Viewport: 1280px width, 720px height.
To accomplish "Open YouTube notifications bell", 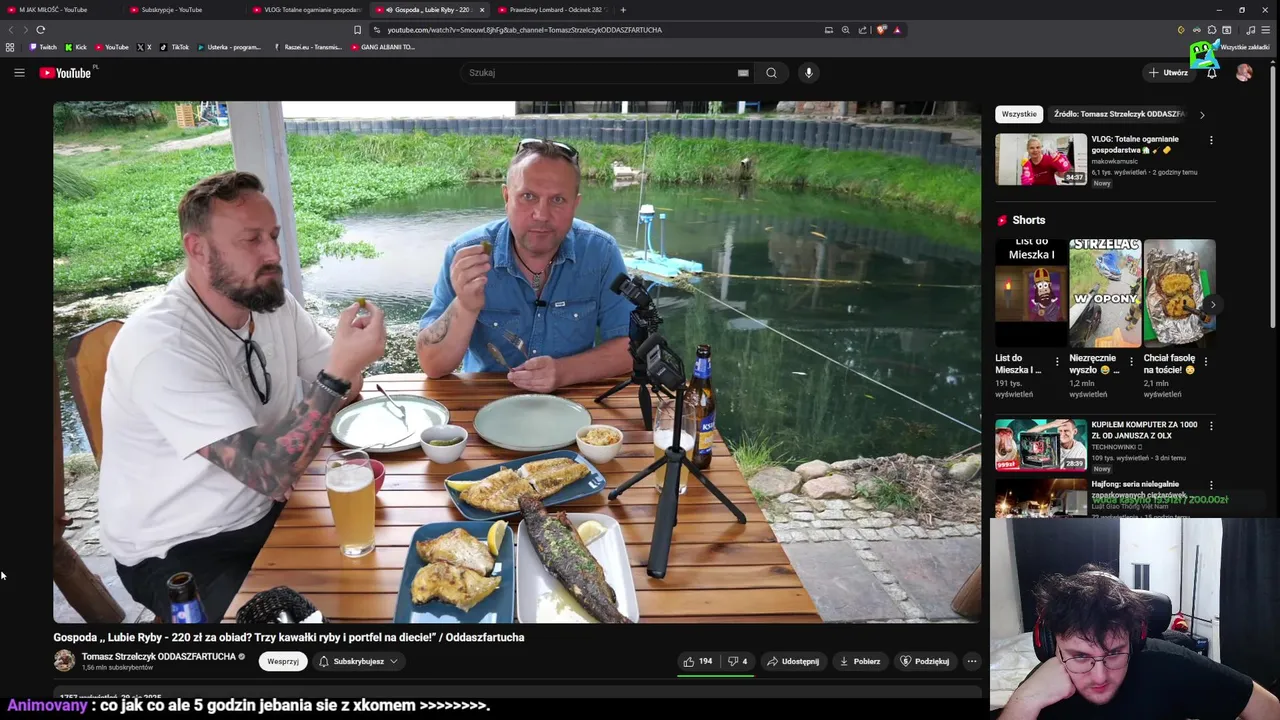I will (1211, 72).
